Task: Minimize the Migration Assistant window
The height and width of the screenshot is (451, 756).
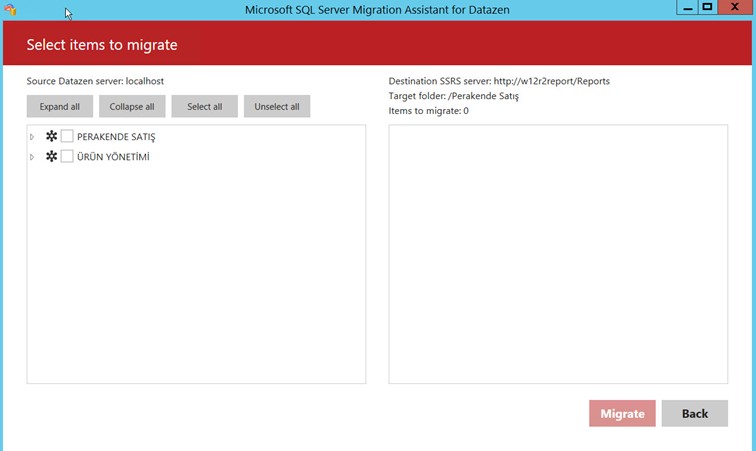Action: coord(688,7)
